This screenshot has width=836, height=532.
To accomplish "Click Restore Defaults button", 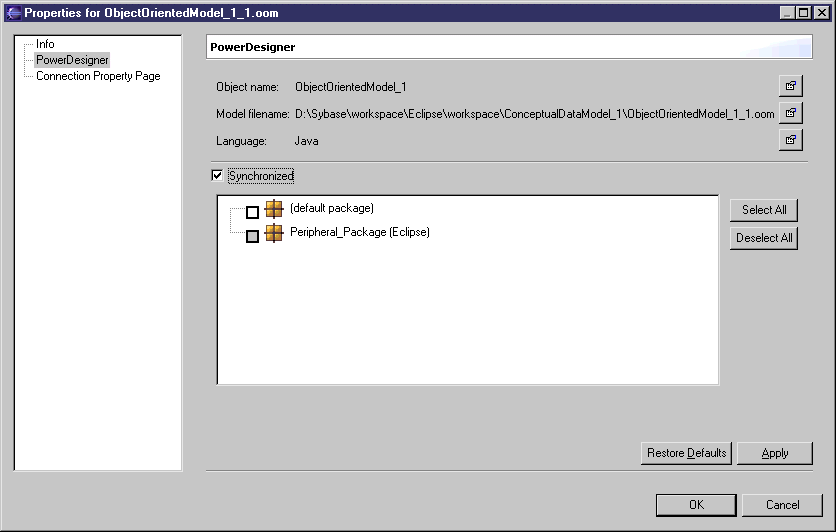I will [686, 453].
